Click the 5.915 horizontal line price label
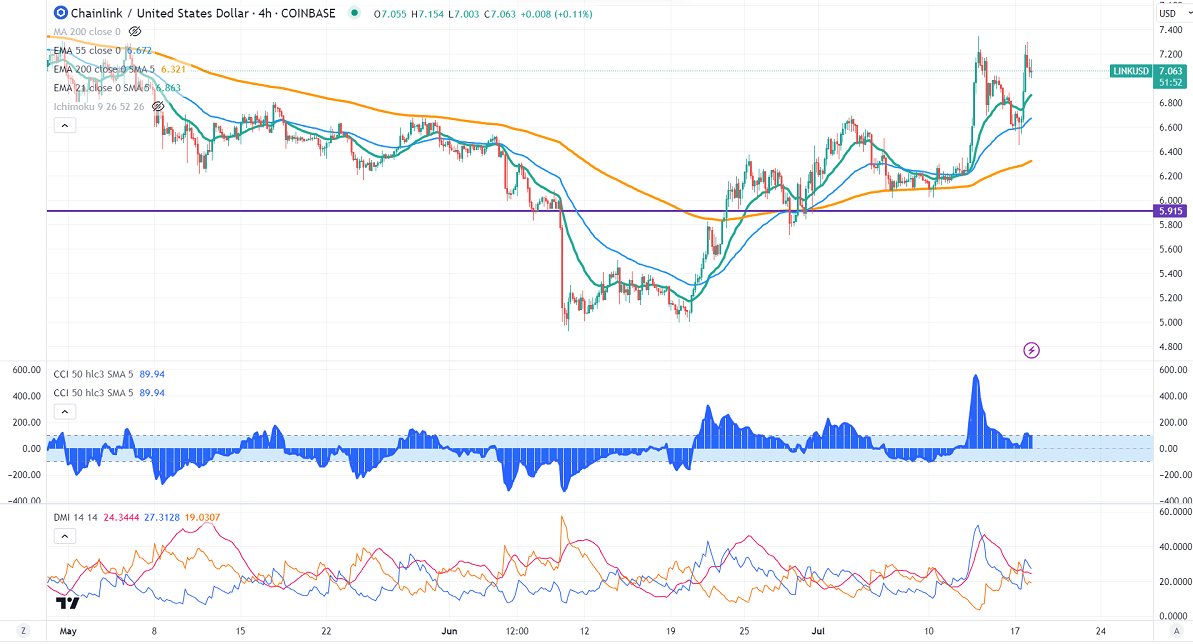 (1170, 211)
